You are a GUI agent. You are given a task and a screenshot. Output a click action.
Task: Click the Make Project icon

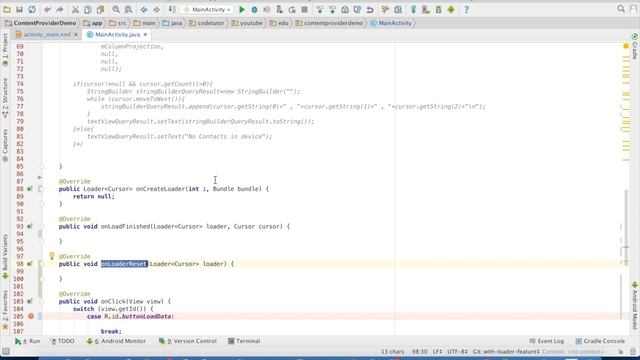click(172, 9)
